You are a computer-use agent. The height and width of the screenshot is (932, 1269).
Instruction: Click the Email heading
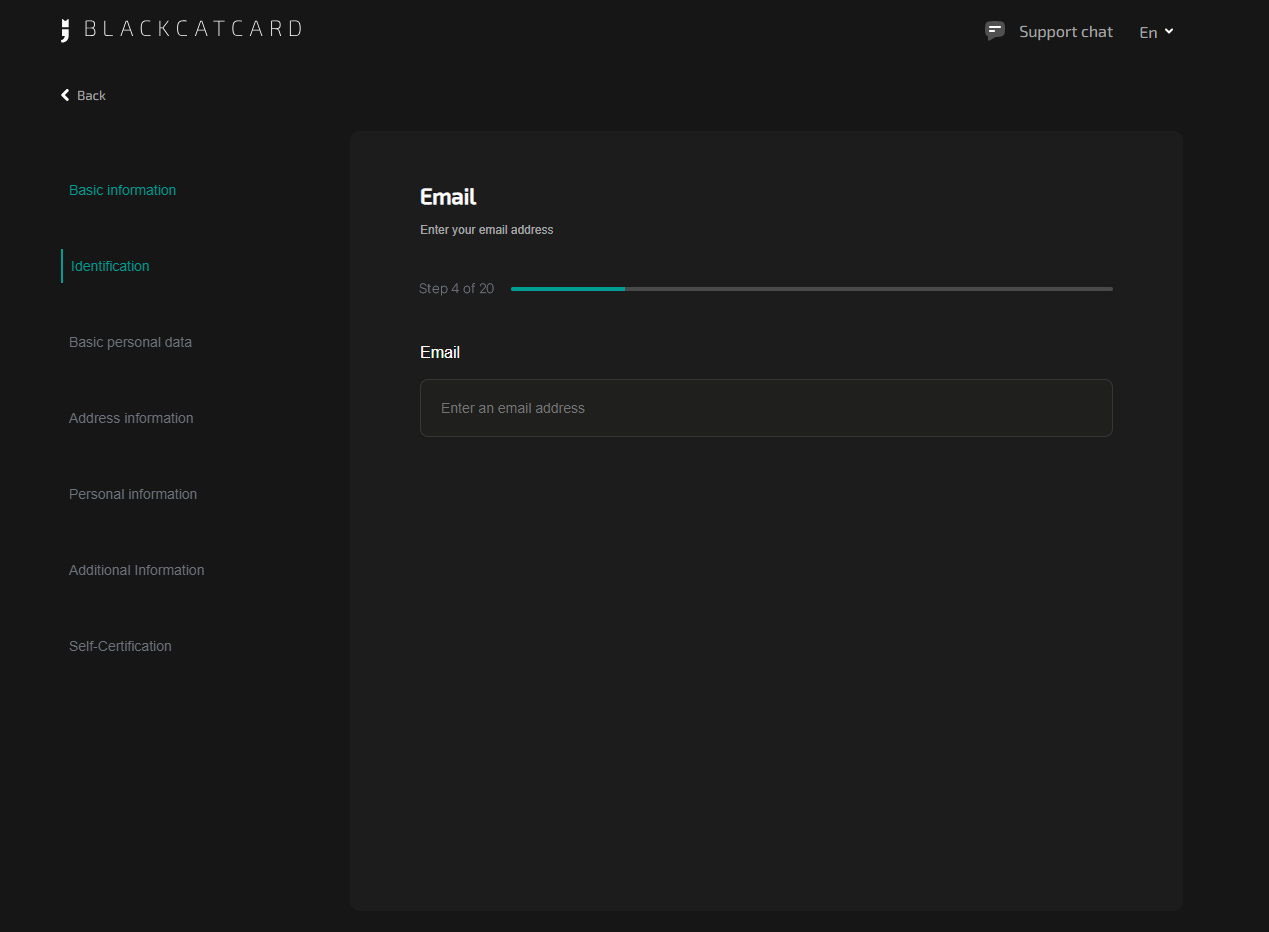[448, 197]
